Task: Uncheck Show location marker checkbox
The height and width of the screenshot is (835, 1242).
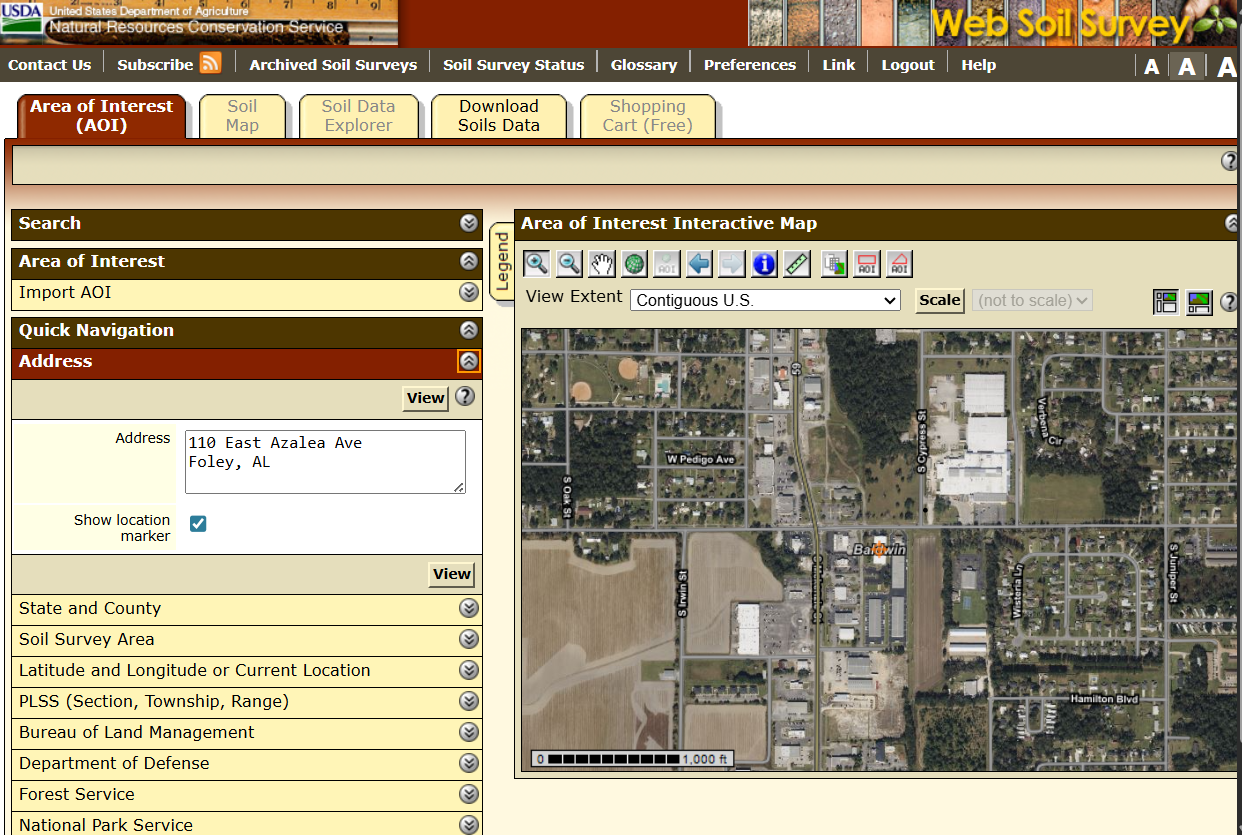Action: (x=198, y=524)
